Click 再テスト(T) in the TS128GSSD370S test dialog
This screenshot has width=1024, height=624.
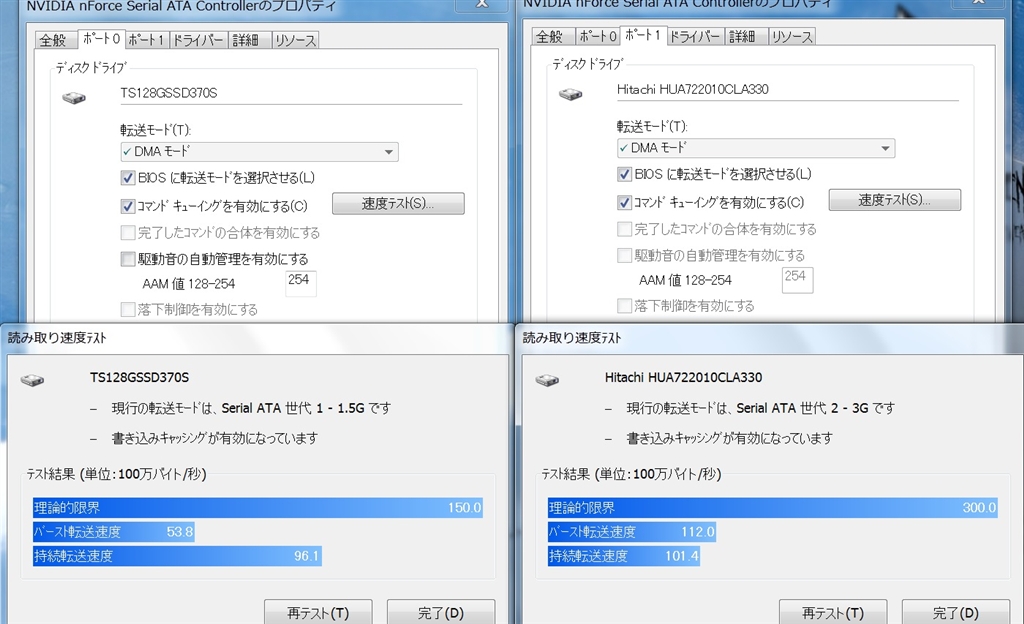318,612
